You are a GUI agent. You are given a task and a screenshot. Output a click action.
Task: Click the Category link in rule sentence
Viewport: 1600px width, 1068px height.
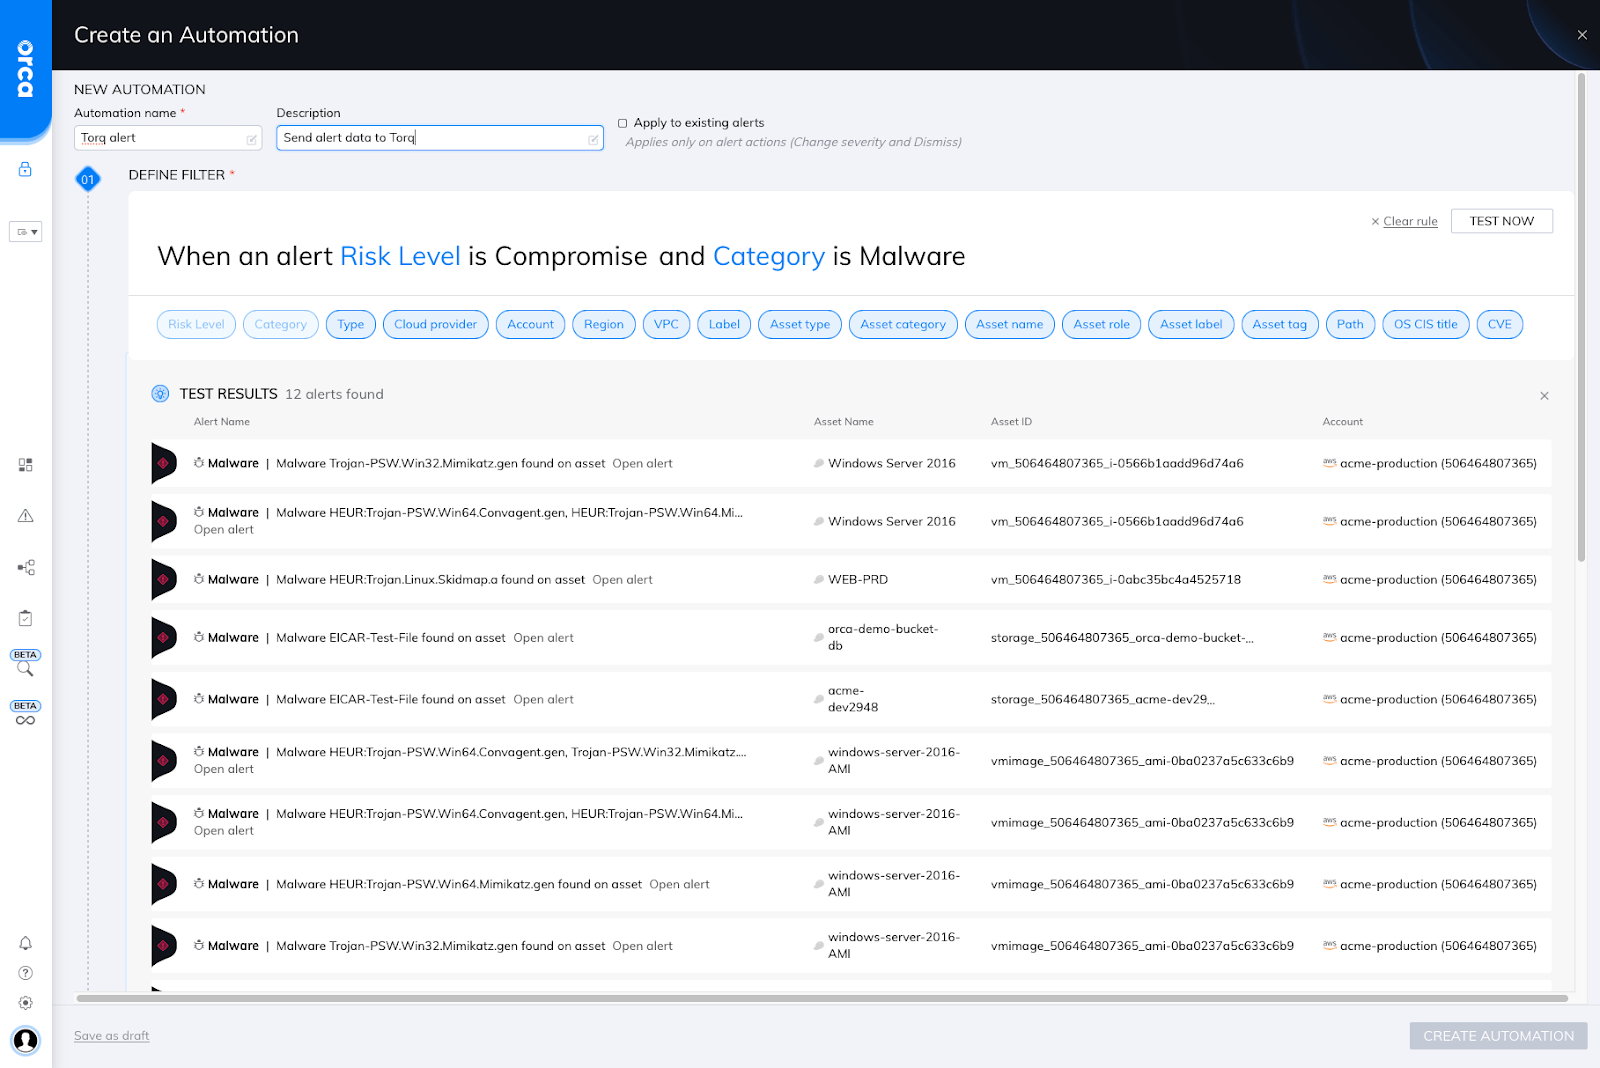coord(768,257)
